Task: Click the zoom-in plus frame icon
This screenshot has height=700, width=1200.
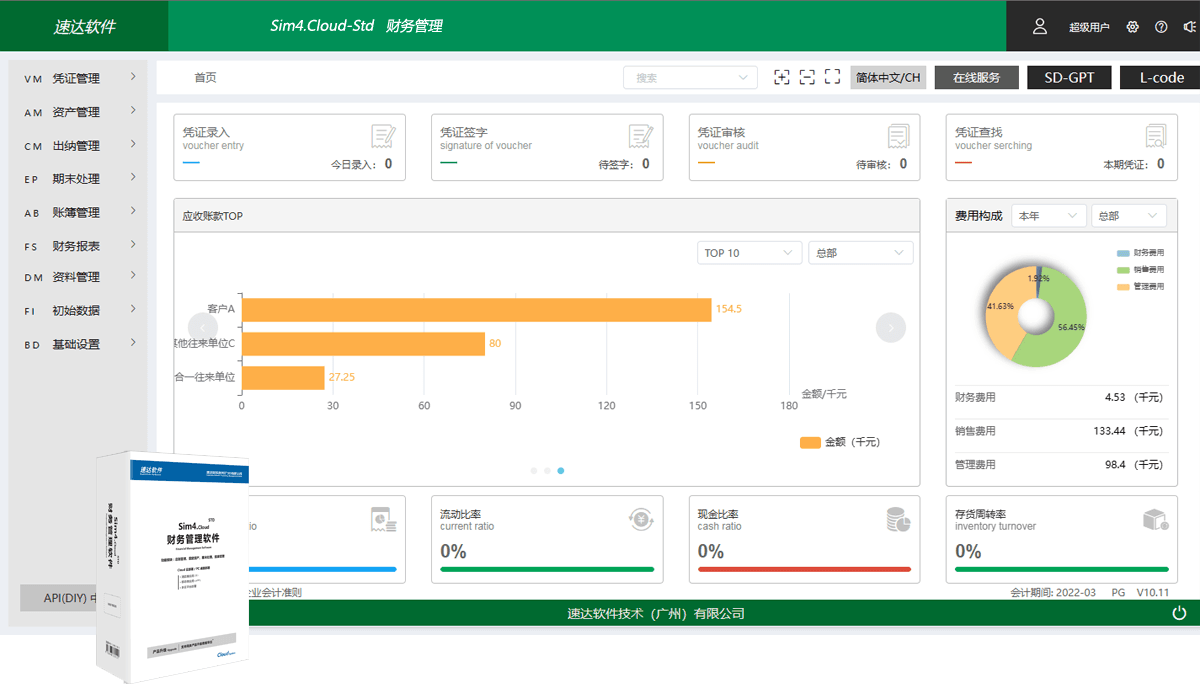Action: [x=781, y=77]
